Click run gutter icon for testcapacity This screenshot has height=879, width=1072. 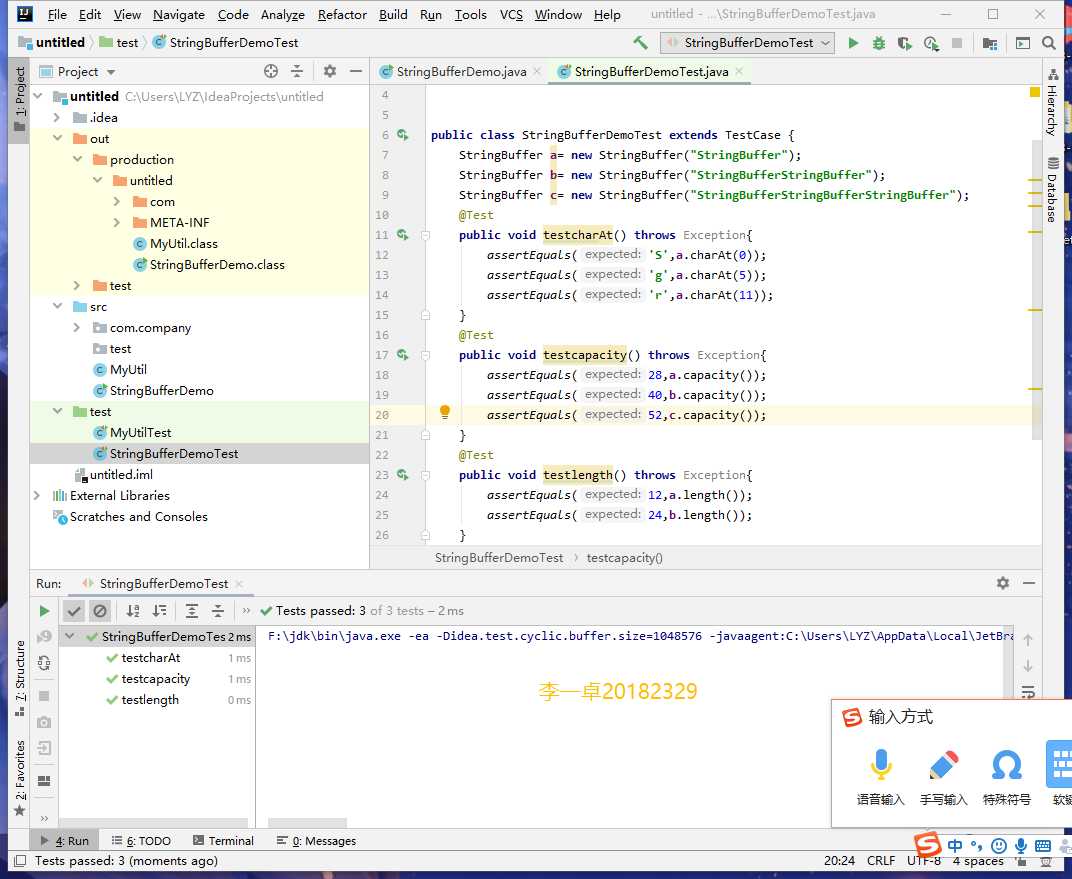[x=403, y=355]
